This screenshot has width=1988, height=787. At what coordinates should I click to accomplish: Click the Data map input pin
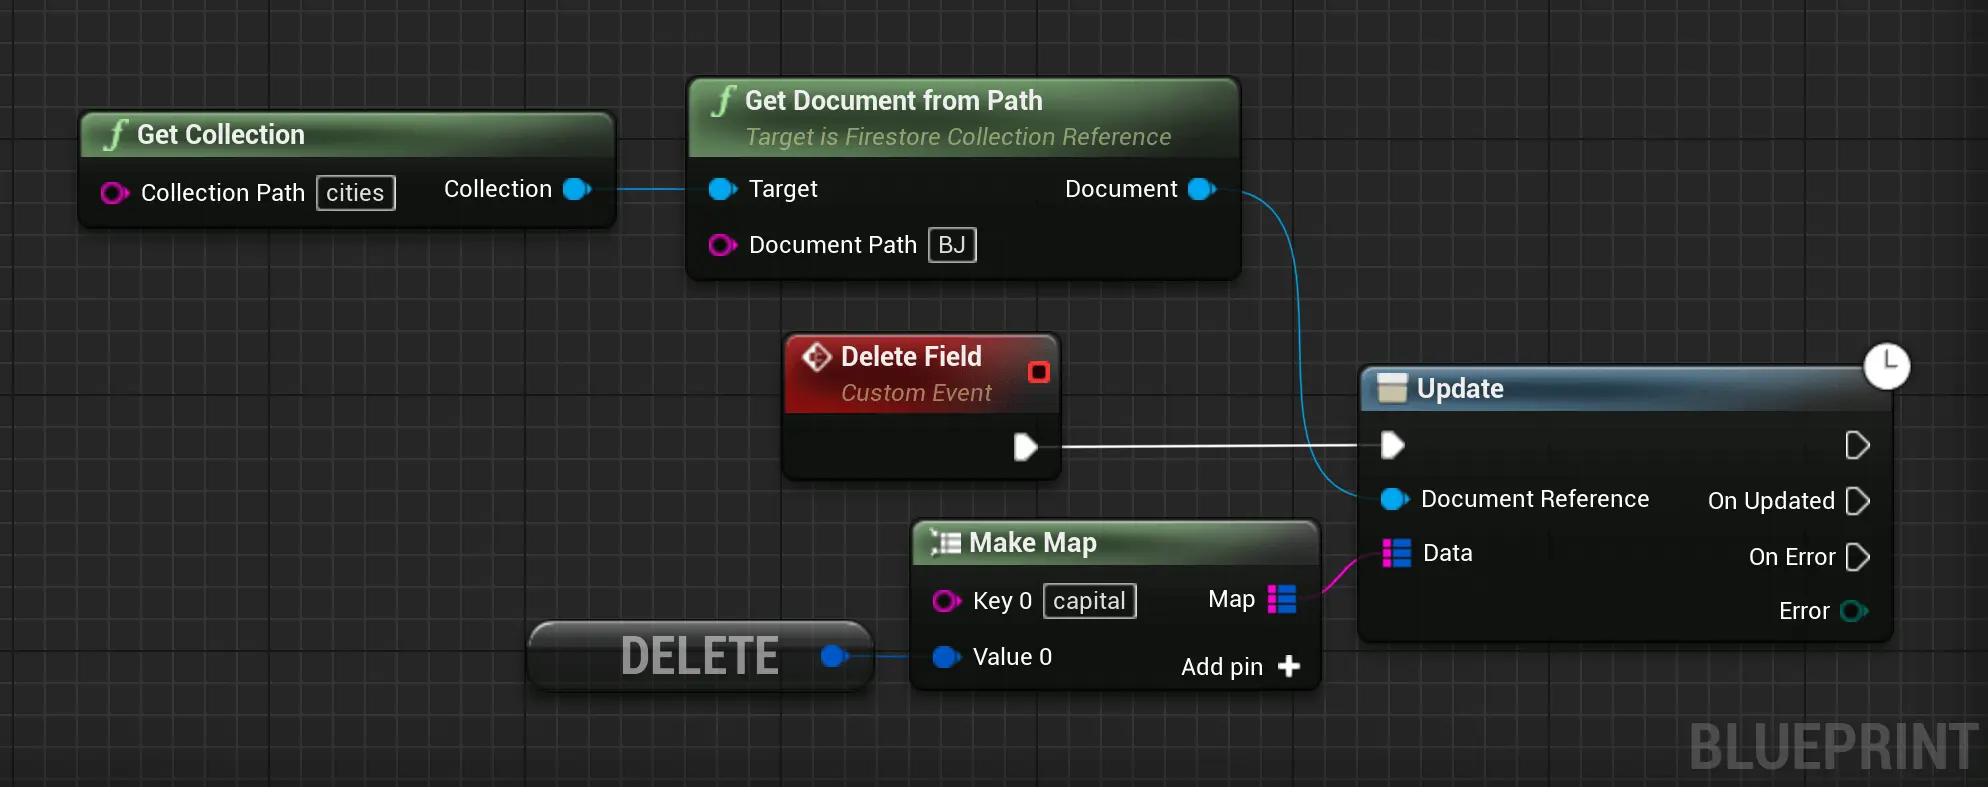(1396, 553)
